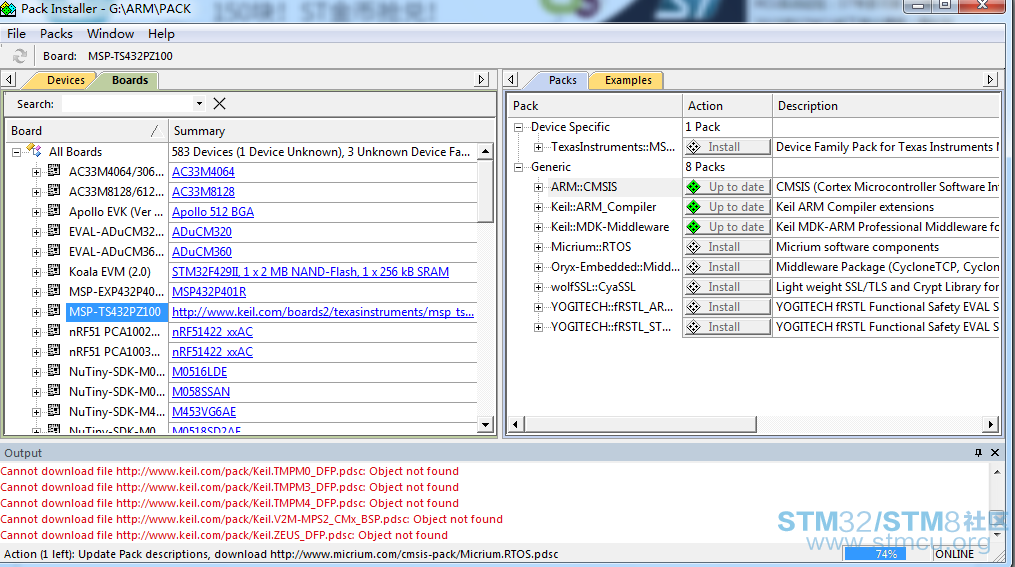Click install diamond icon for wolfSSL::CyaSSL

(x=694, y=287)
